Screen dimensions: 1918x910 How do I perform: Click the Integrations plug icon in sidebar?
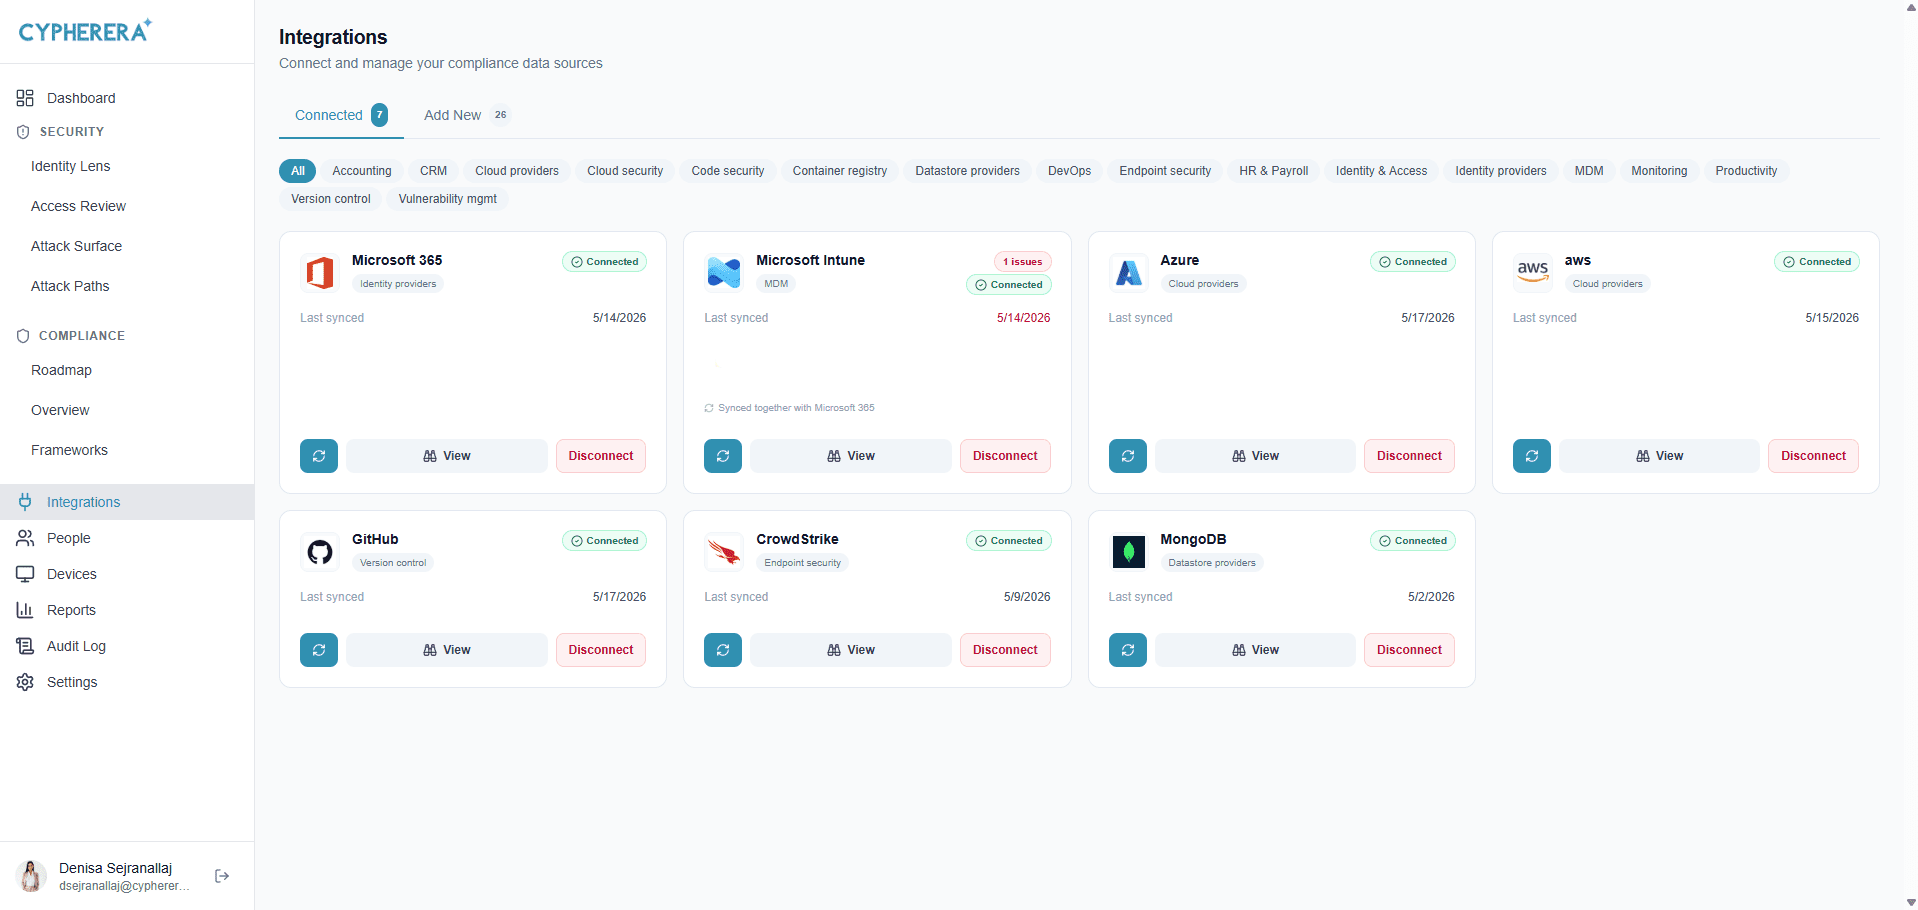pos(25,502)
